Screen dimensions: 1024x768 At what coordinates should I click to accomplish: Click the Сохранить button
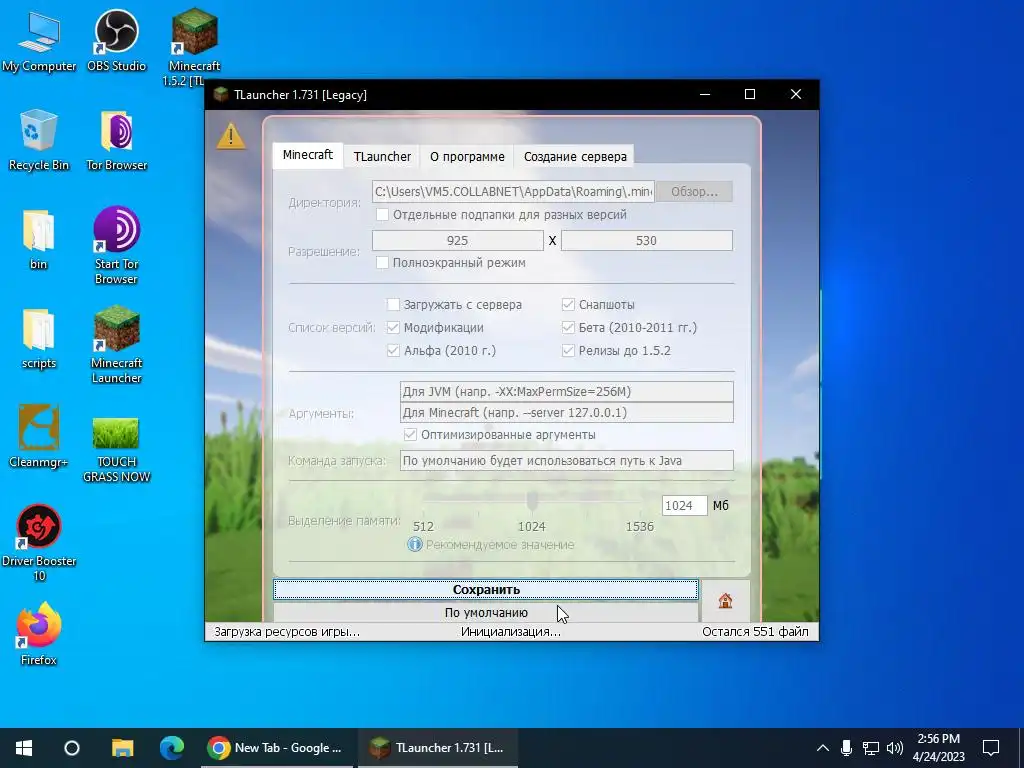point(486,589)
